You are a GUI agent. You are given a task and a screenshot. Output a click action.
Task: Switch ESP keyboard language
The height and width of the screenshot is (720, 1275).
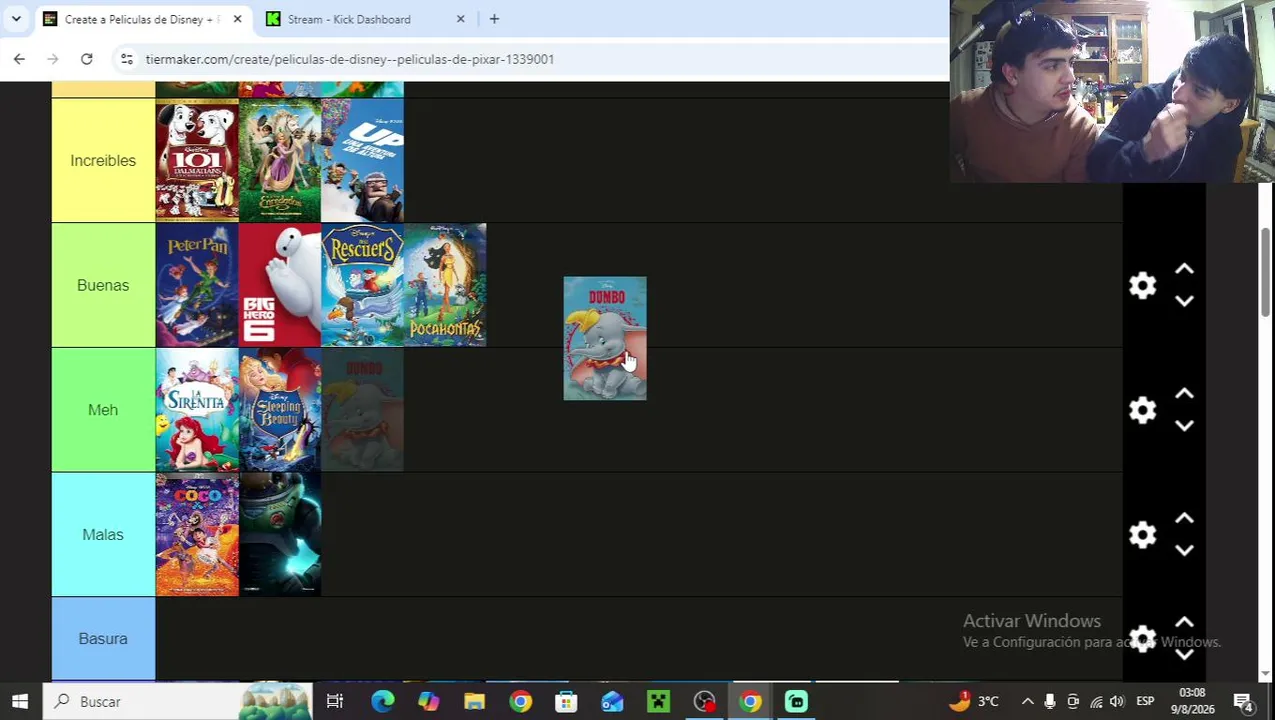[x=1145, y=701]
